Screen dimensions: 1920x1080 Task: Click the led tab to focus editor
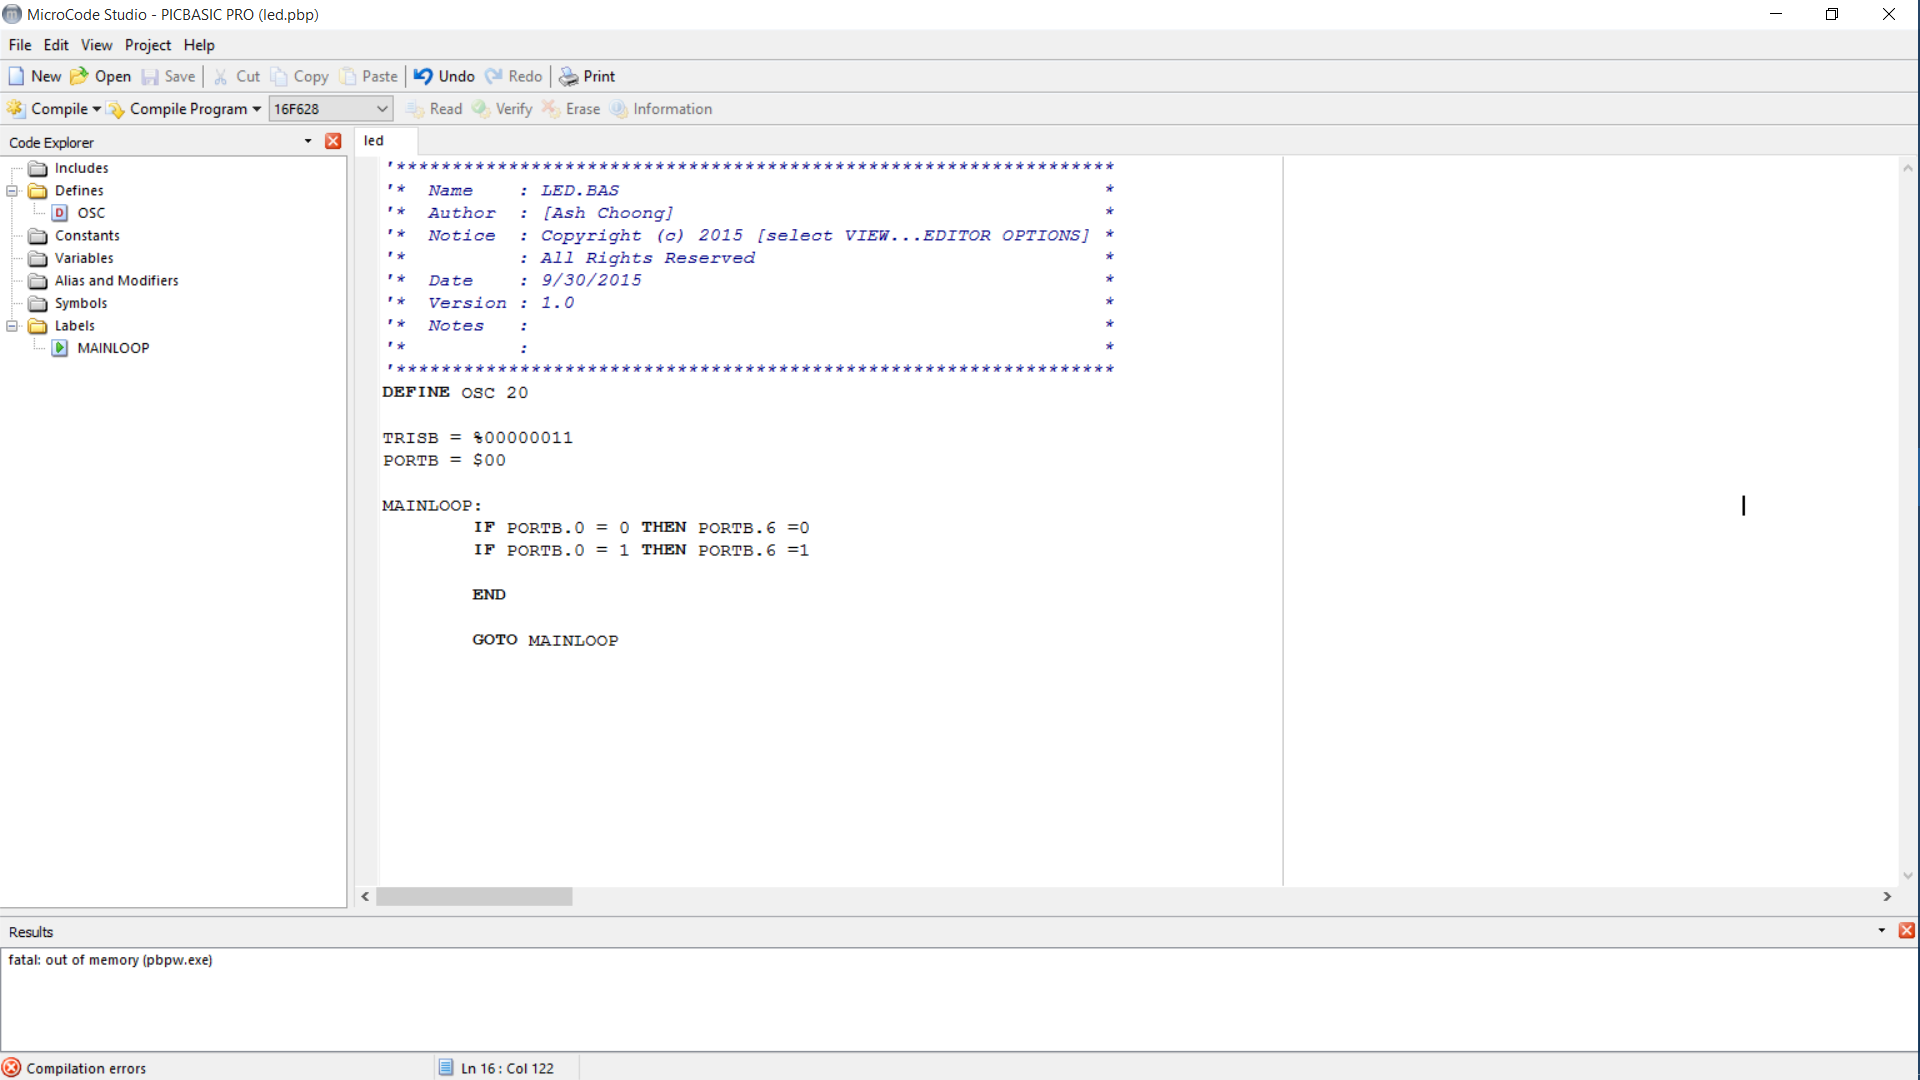click(x=373, y=140)
